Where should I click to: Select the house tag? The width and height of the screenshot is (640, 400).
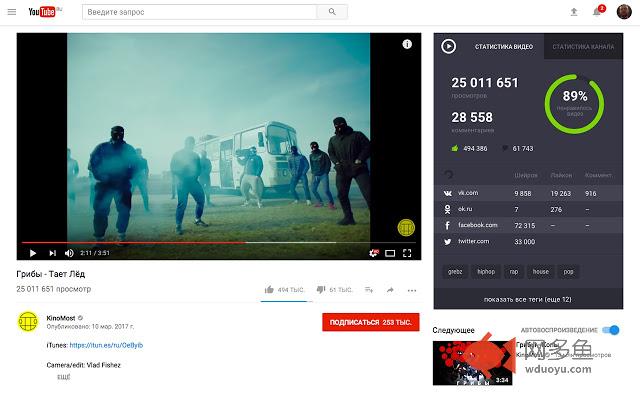coord(540,271)
